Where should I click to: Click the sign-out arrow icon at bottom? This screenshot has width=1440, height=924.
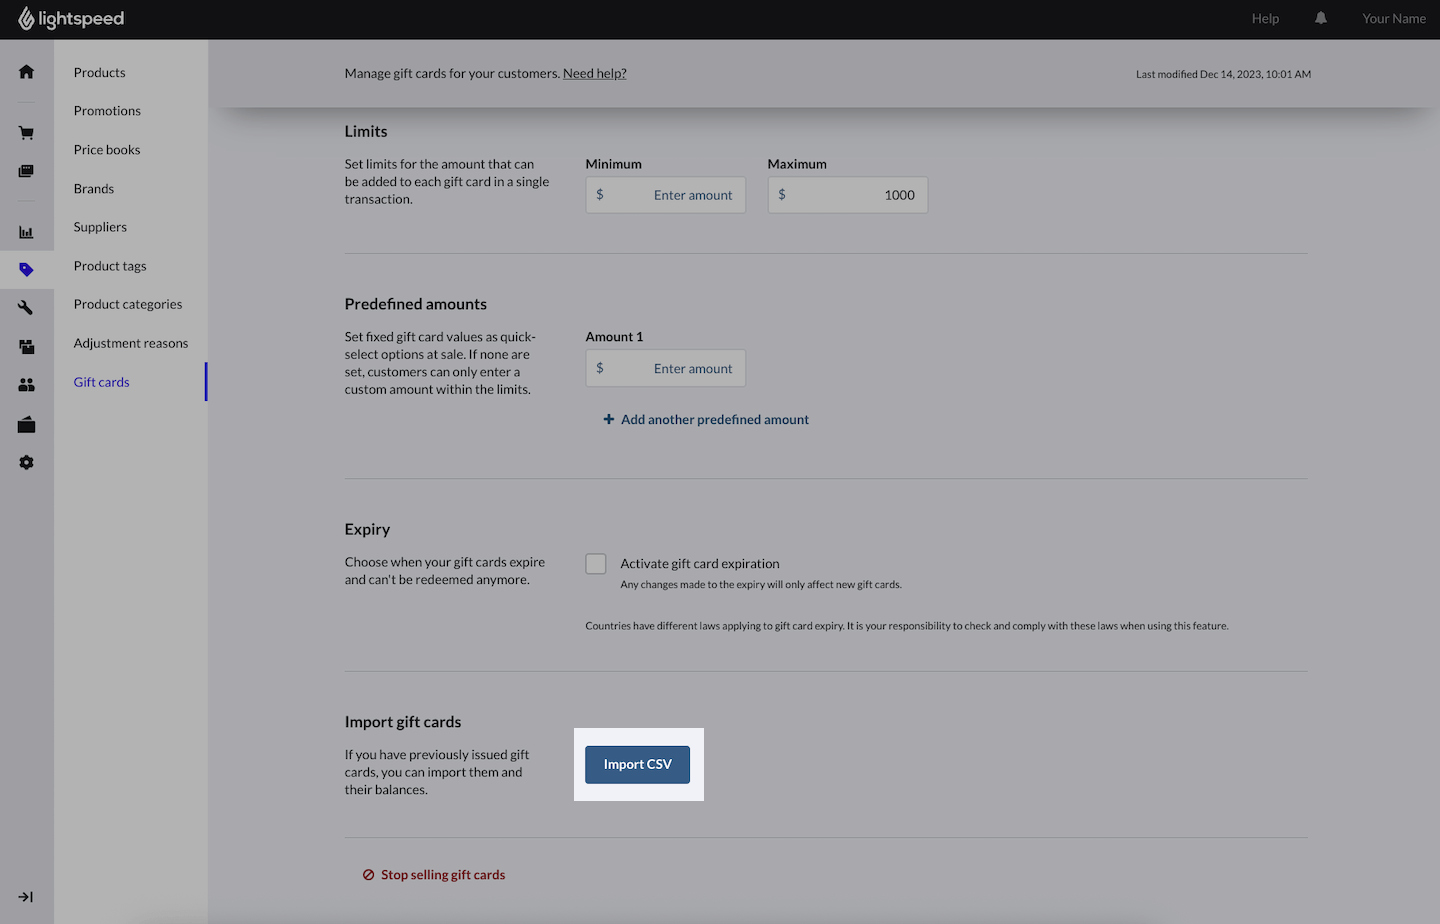[26, 896]
